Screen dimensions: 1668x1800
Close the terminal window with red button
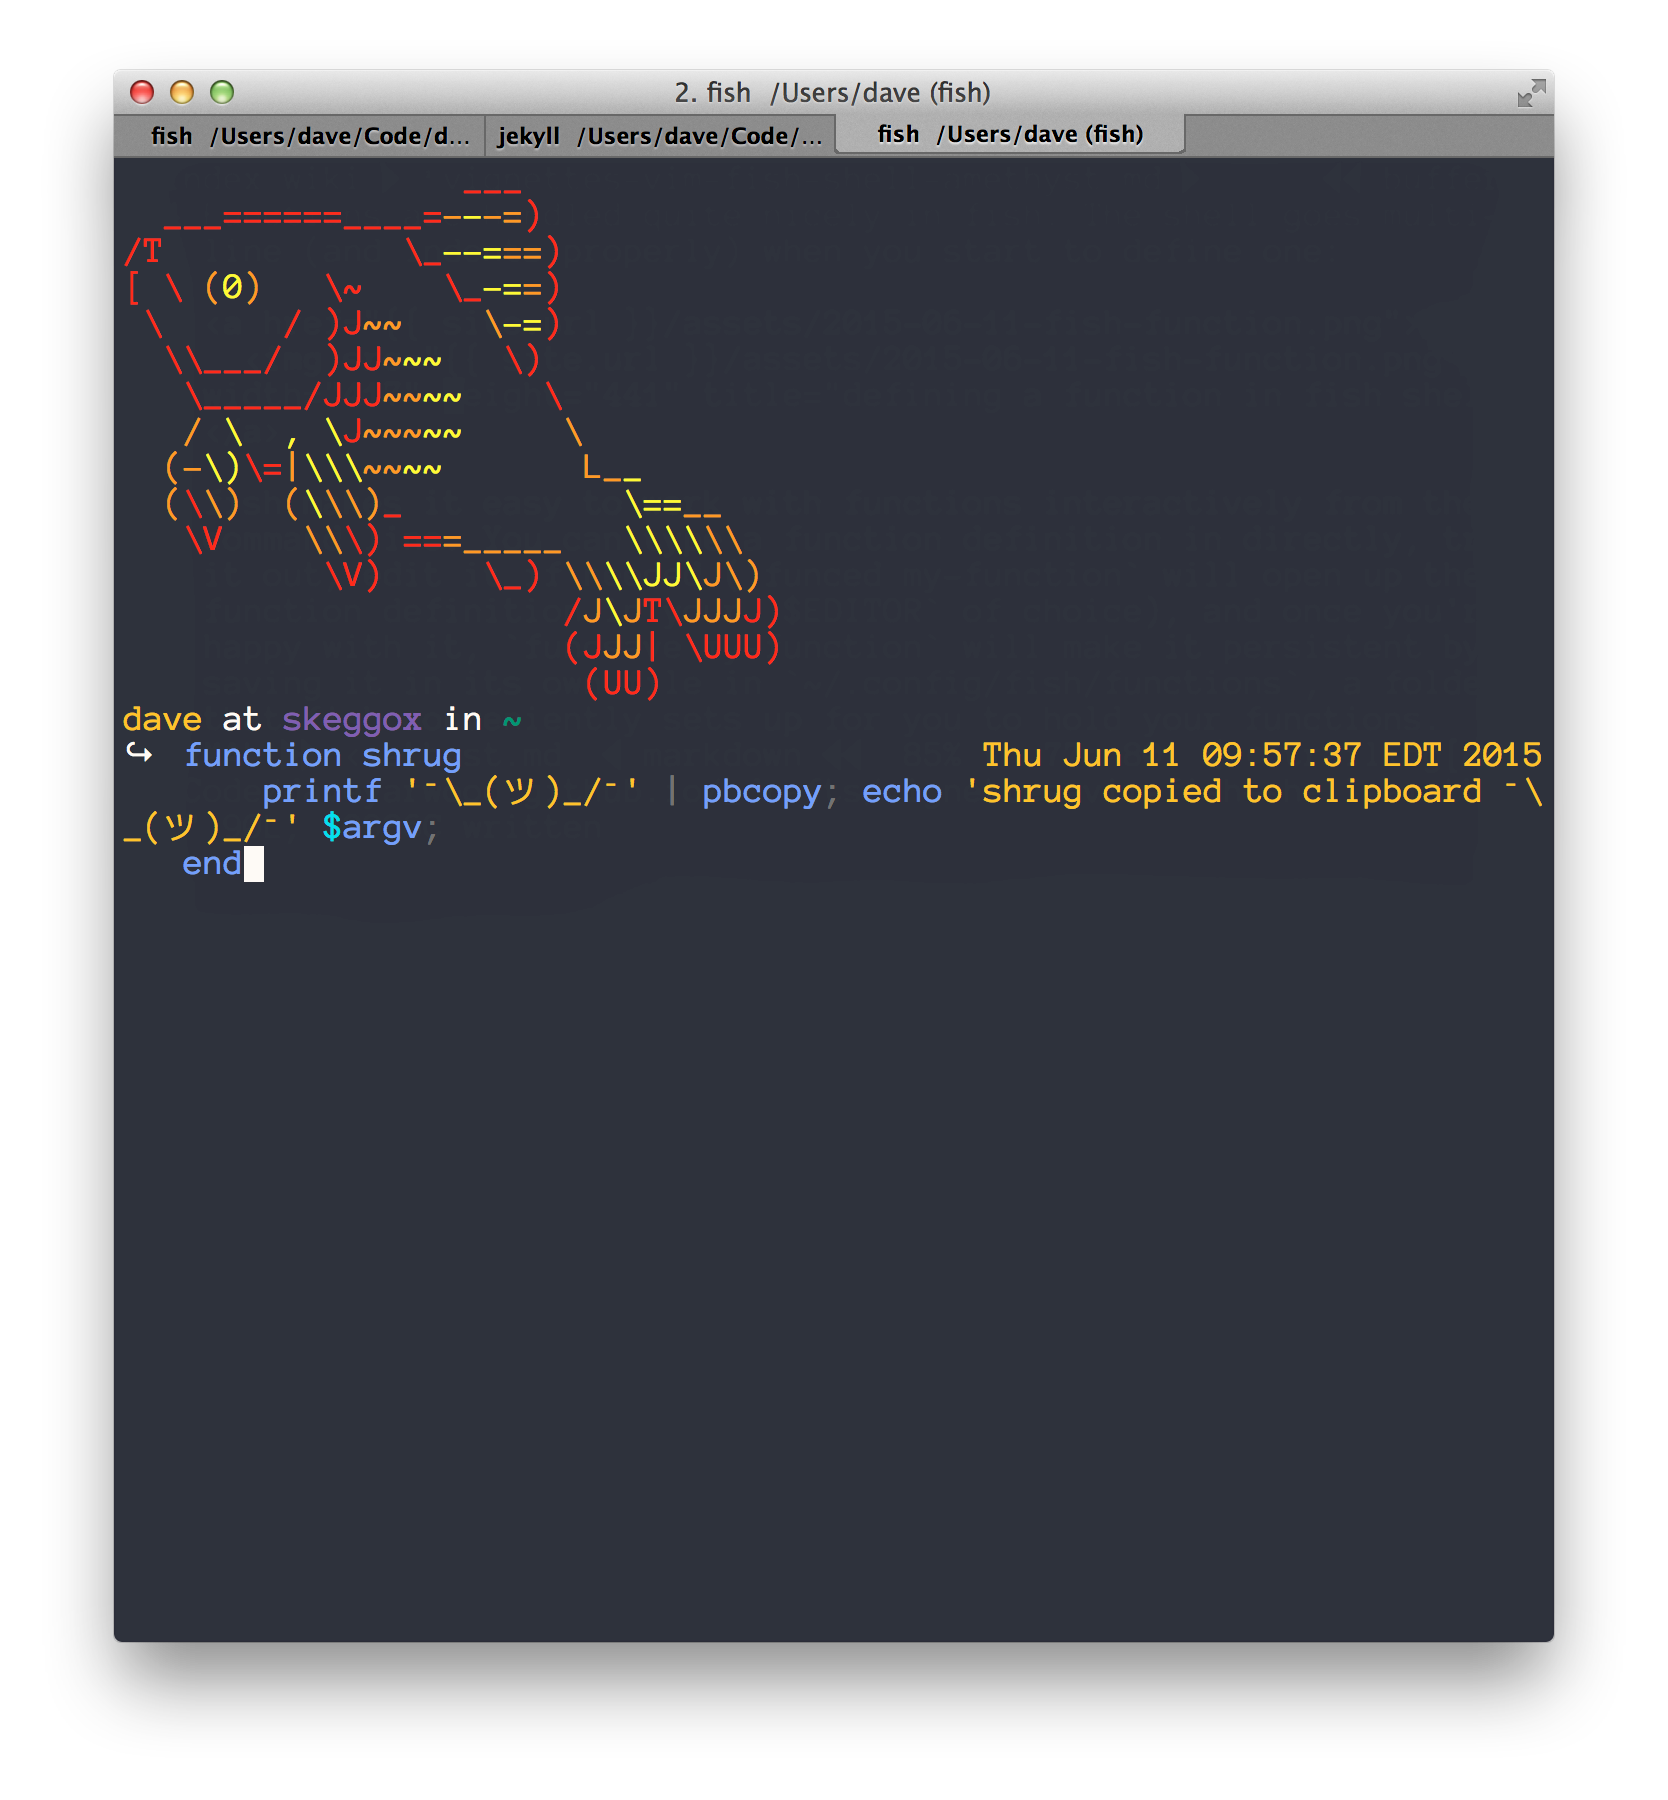click(142, 92)
